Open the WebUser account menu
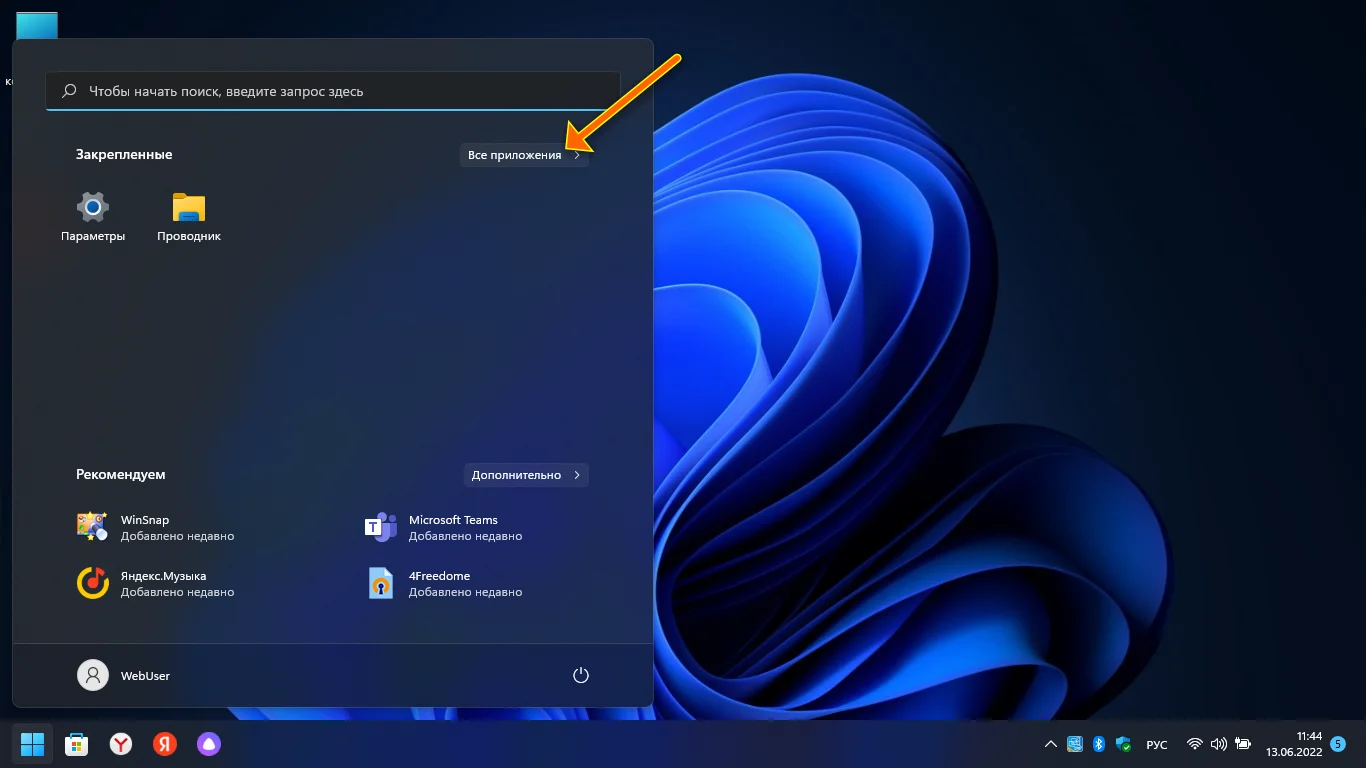Image resolution: width=1366 pixels, height=768 pixels. [x=124, y=676]
